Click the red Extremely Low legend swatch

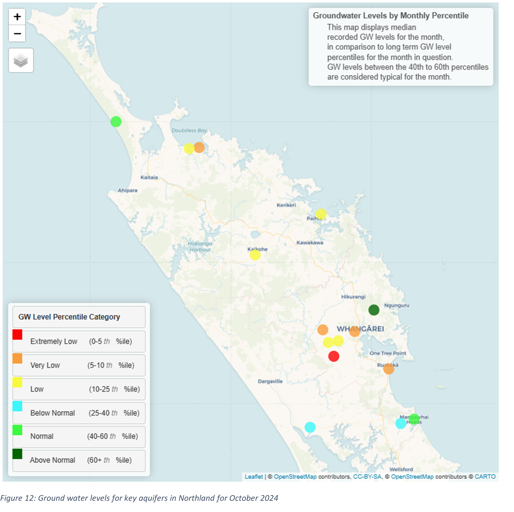17,334
